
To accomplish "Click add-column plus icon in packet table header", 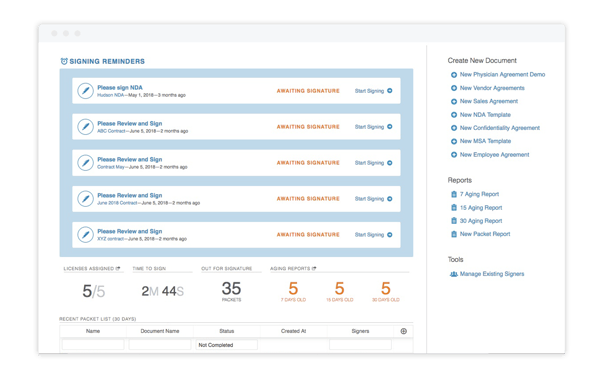I will click(x=403, y=331).
